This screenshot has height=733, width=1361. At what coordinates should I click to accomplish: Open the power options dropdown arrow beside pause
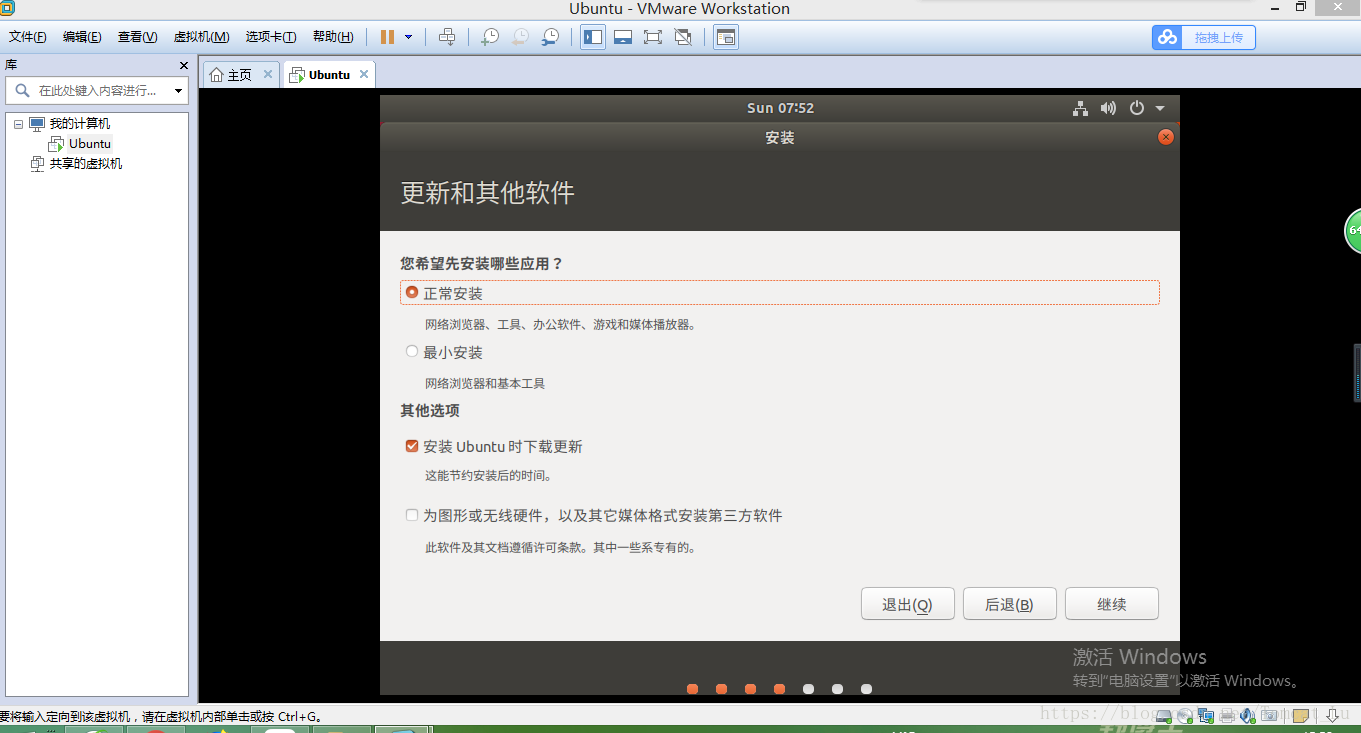pyautogui.click(x=408, y=37)
